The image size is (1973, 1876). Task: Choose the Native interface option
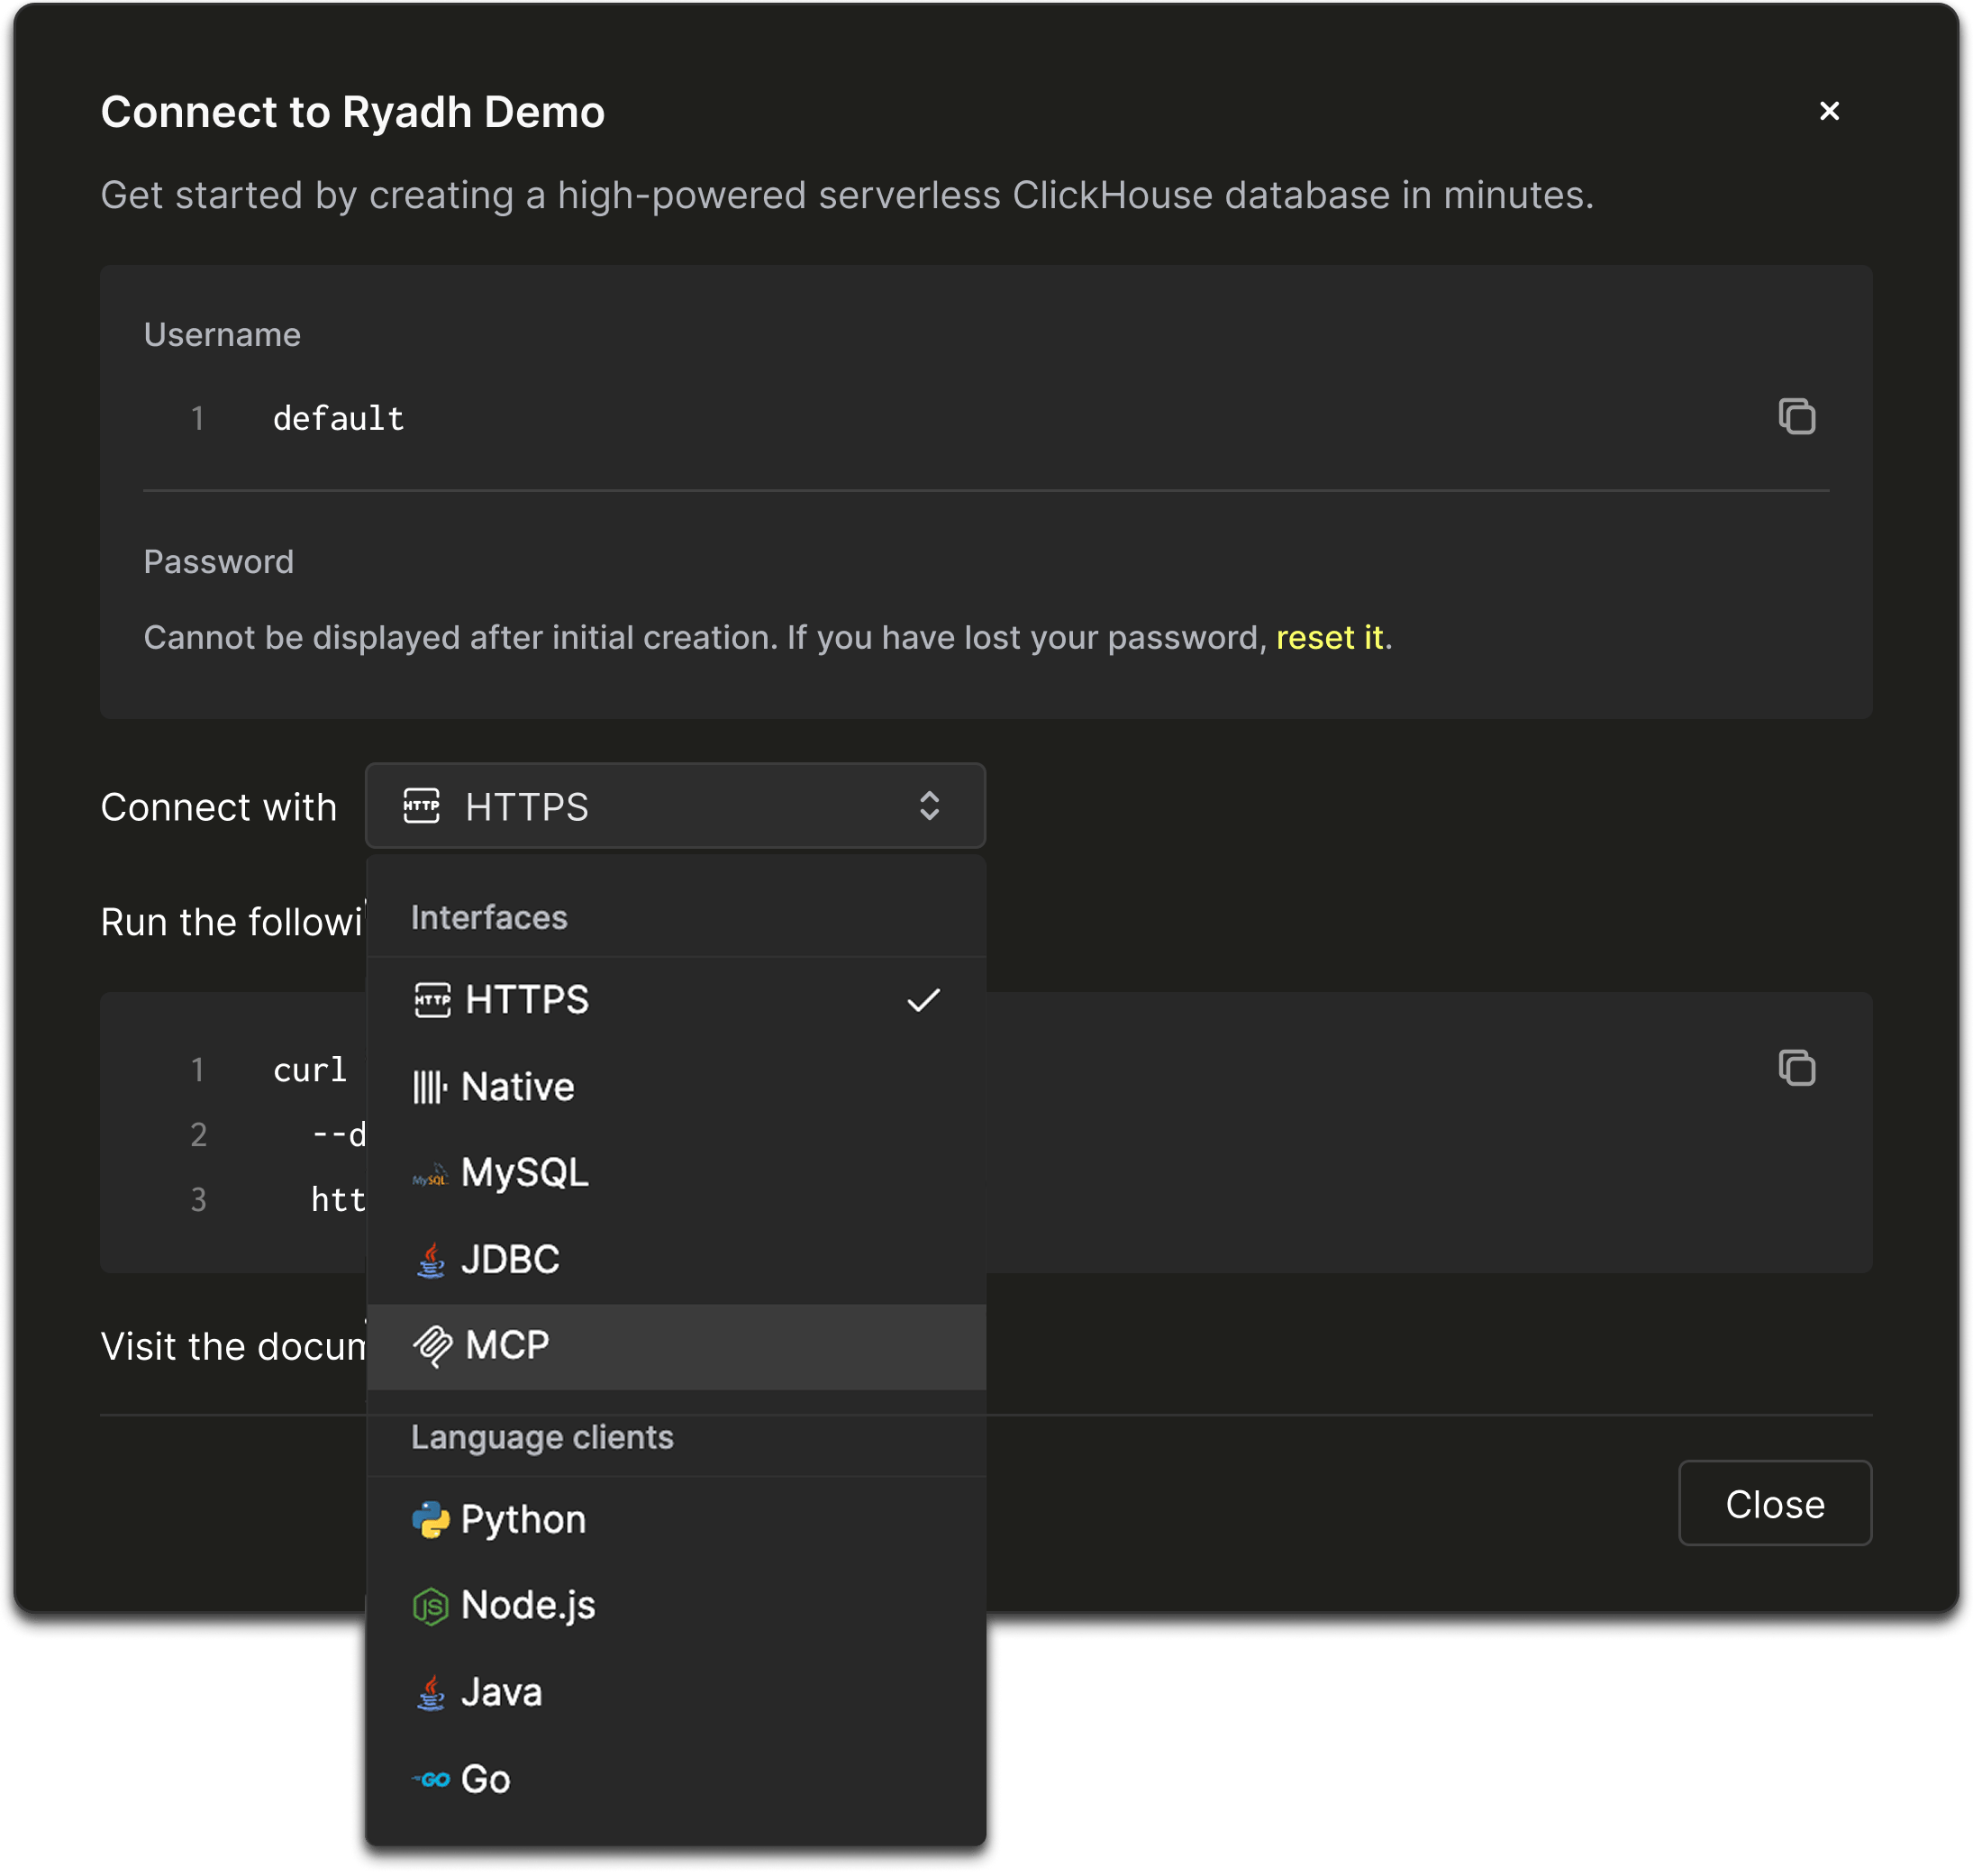(x=675, y=1086)
